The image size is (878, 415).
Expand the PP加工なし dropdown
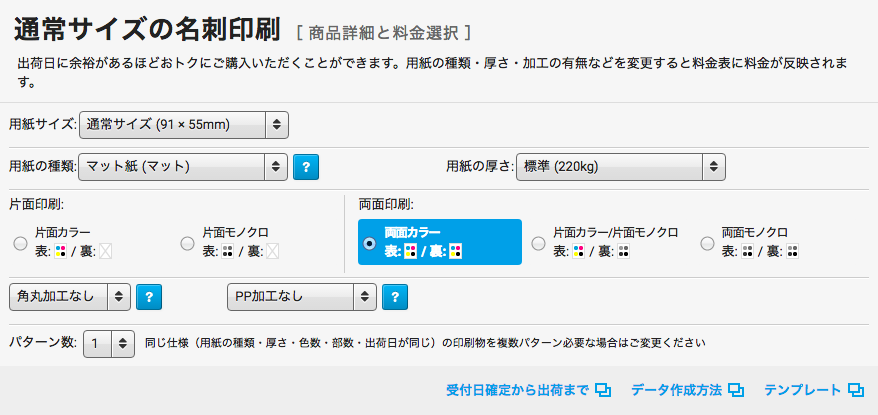click(302, 296)
